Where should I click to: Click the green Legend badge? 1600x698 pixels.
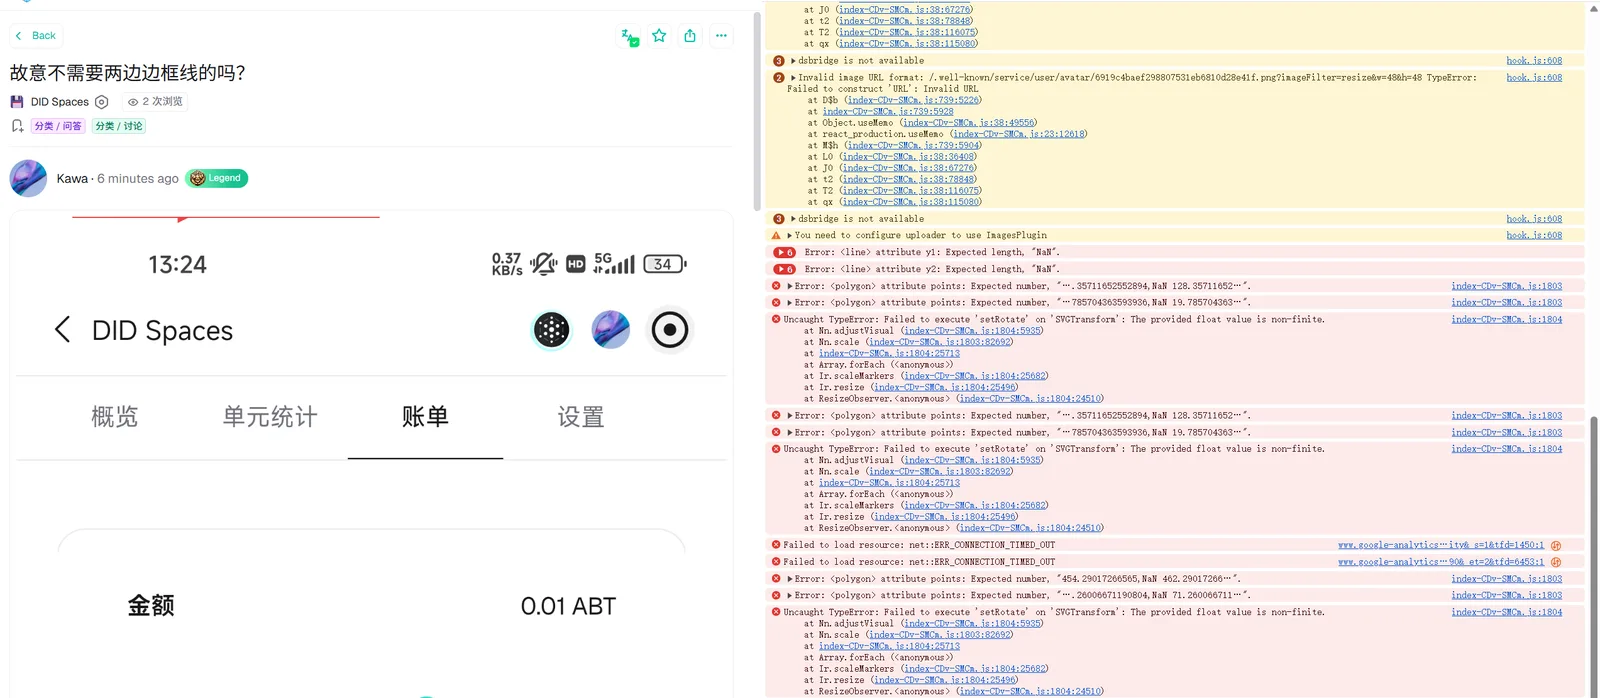(217, 178)
